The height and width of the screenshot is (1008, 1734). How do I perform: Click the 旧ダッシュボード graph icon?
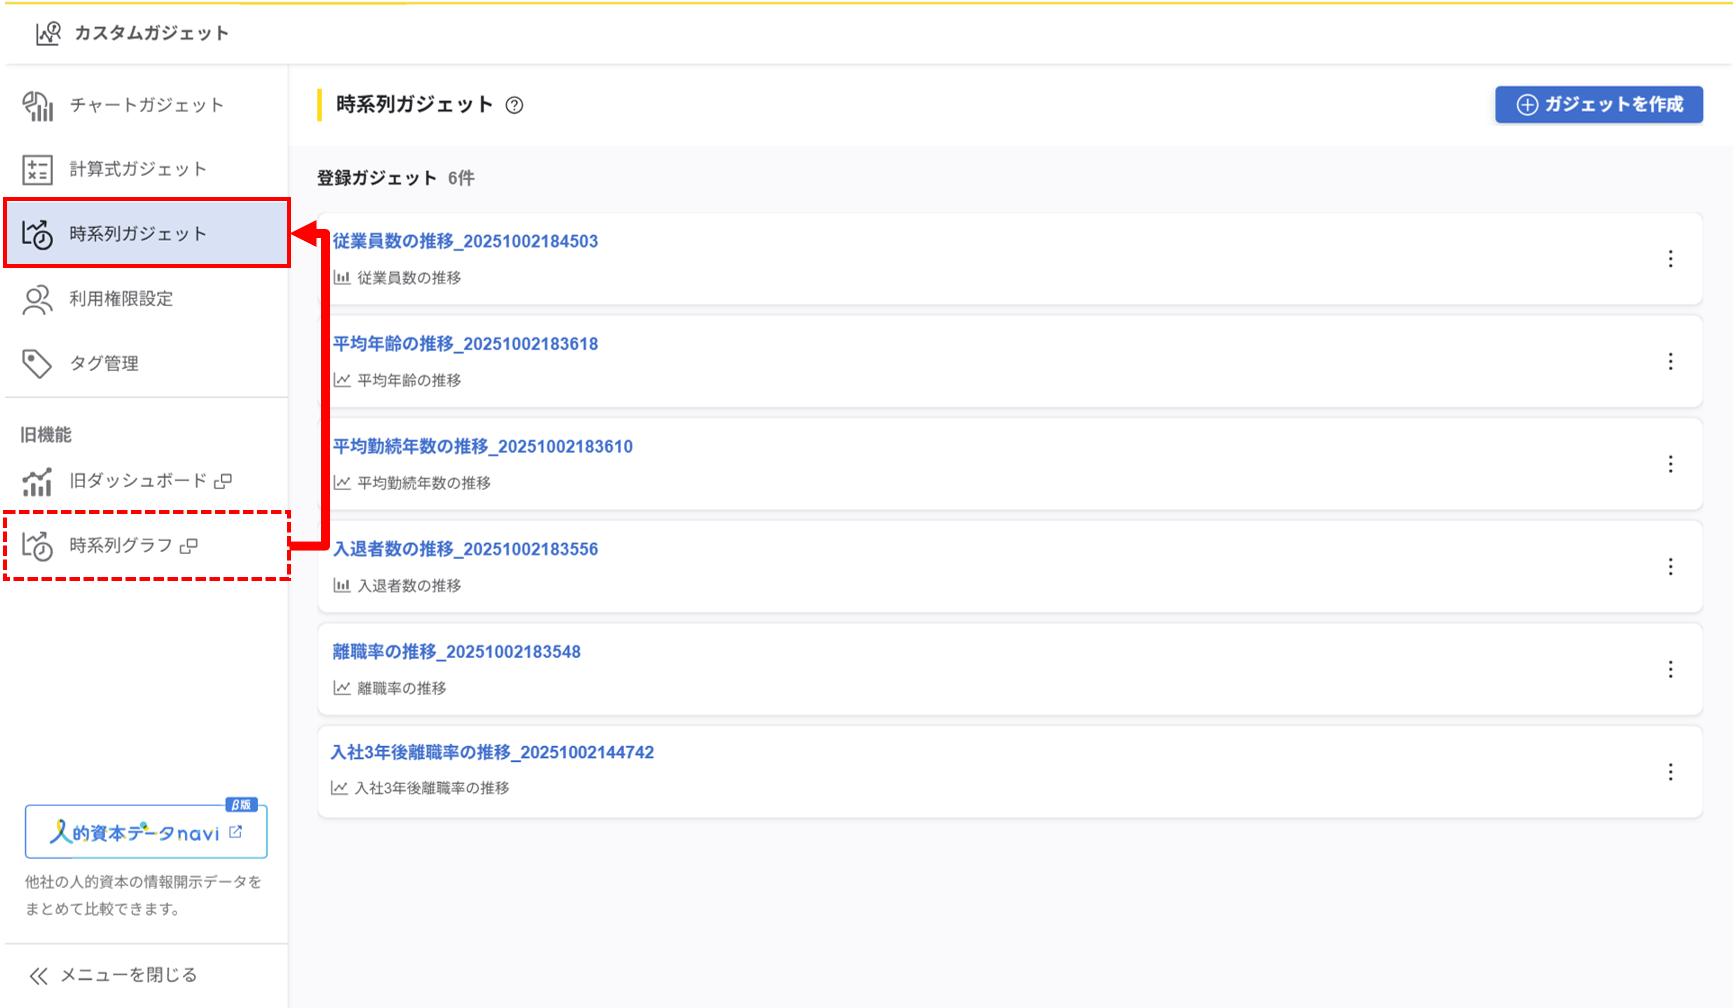(38, 482)
